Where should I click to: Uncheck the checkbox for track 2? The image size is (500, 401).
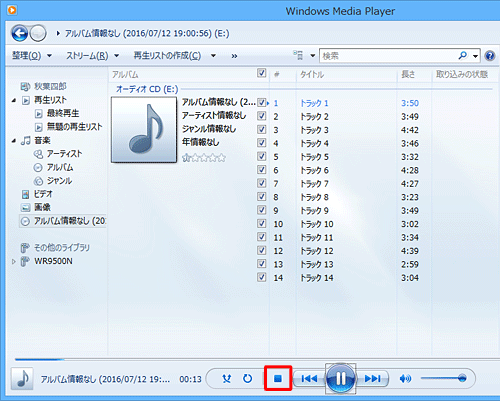point(262,116)
